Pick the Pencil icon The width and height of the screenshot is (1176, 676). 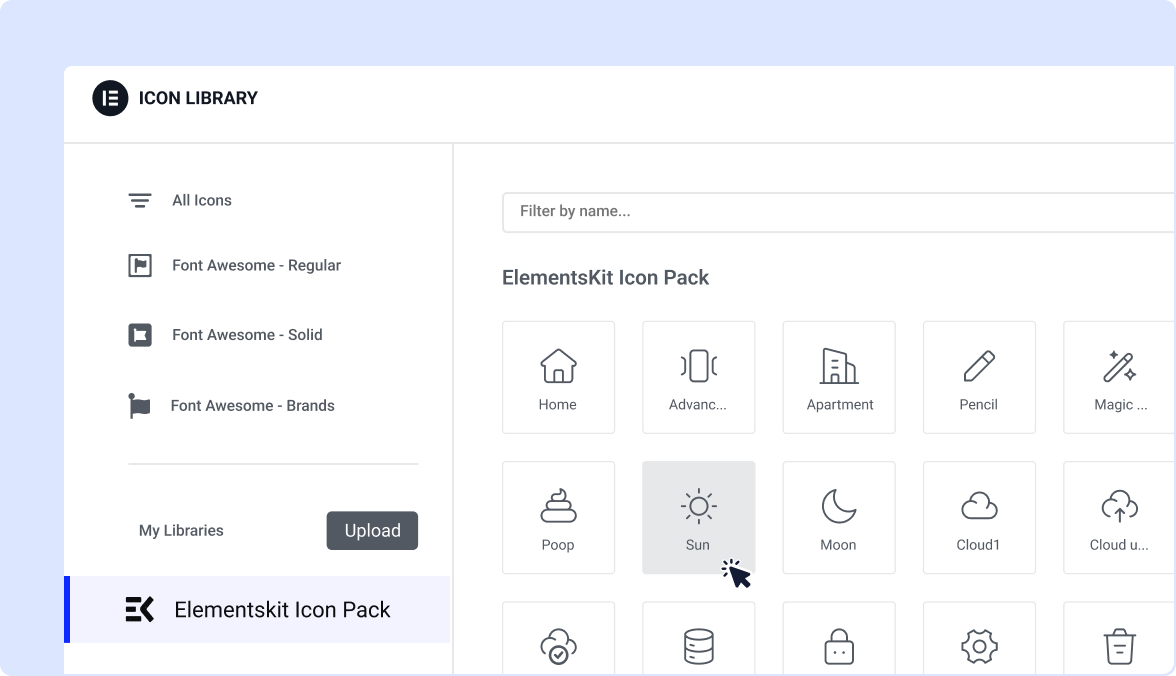979,377
